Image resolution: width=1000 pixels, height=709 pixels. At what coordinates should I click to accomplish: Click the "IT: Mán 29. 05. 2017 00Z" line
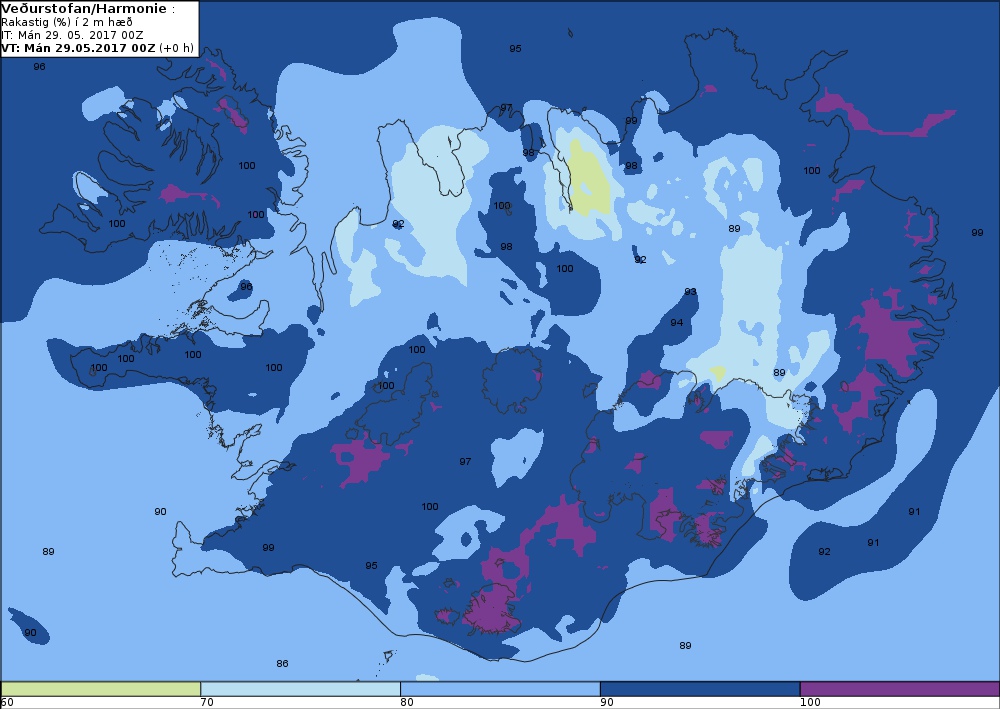(x=72, y=35)
